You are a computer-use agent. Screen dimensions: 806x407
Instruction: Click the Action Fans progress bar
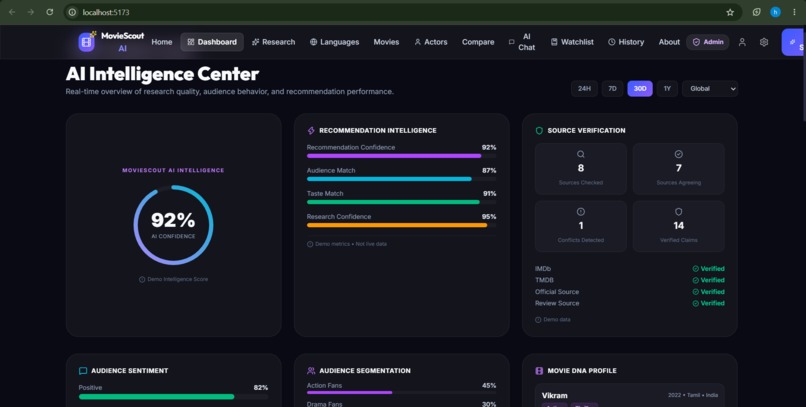click(401, 393)
